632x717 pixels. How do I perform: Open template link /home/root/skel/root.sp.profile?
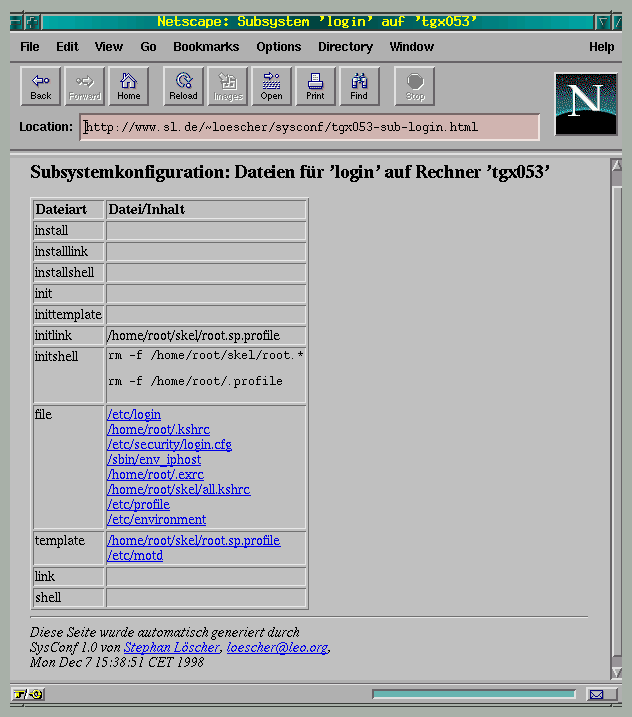[x=194, y=540]
